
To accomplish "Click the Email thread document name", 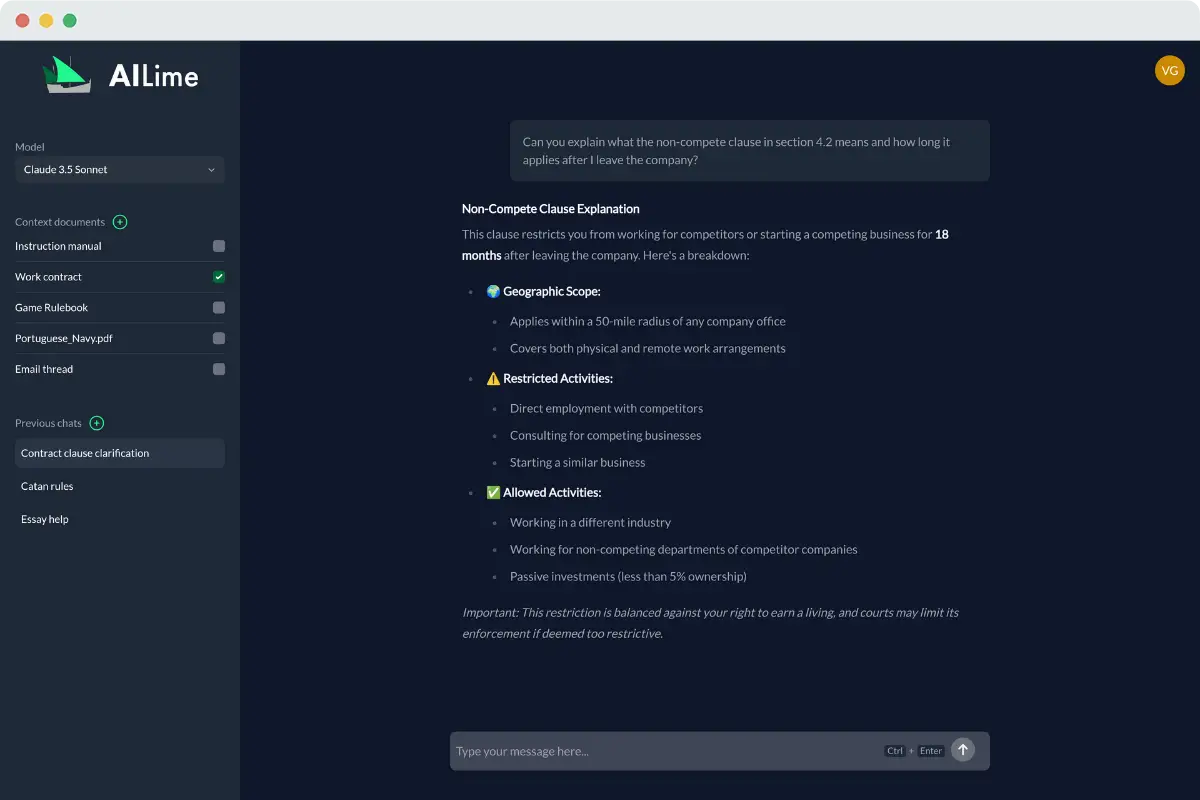I will [x=44, y=369].
